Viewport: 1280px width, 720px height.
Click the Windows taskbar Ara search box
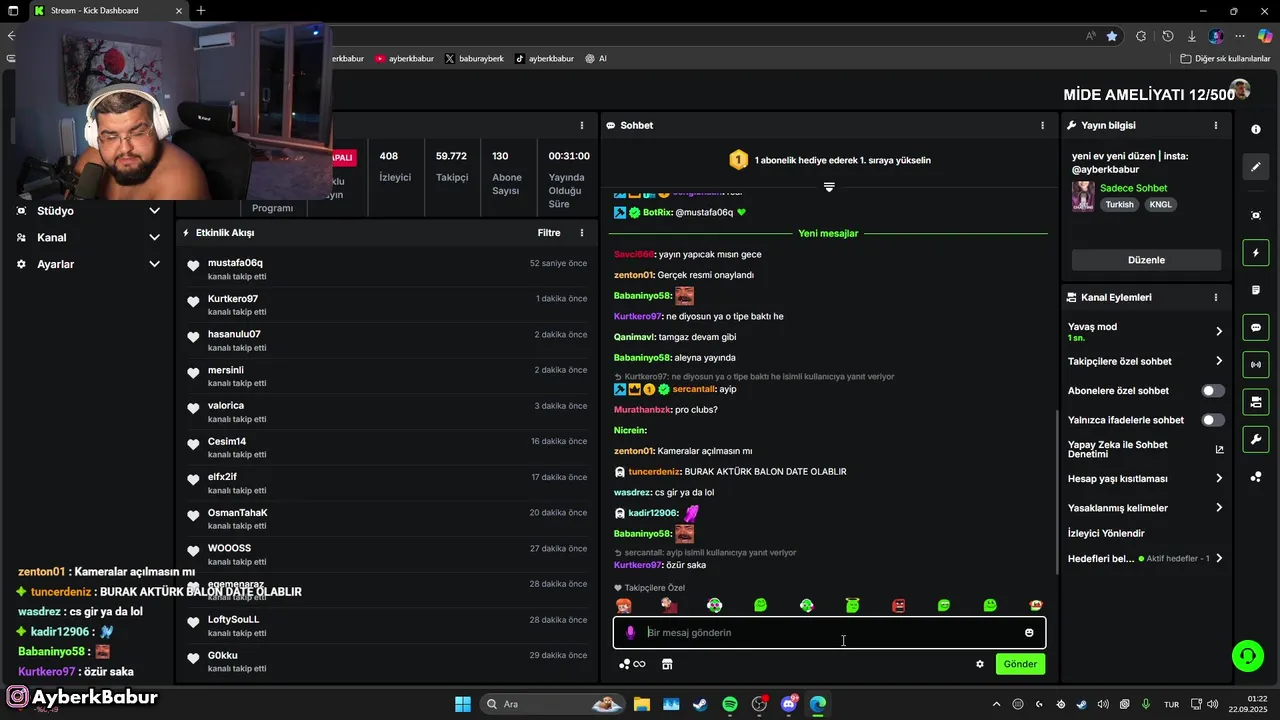point(552,704)
